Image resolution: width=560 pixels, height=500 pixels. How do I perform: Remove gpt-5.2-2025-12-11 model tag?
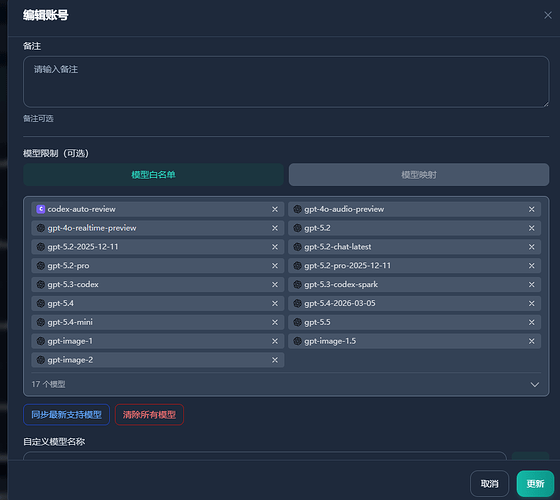point(275,247)
